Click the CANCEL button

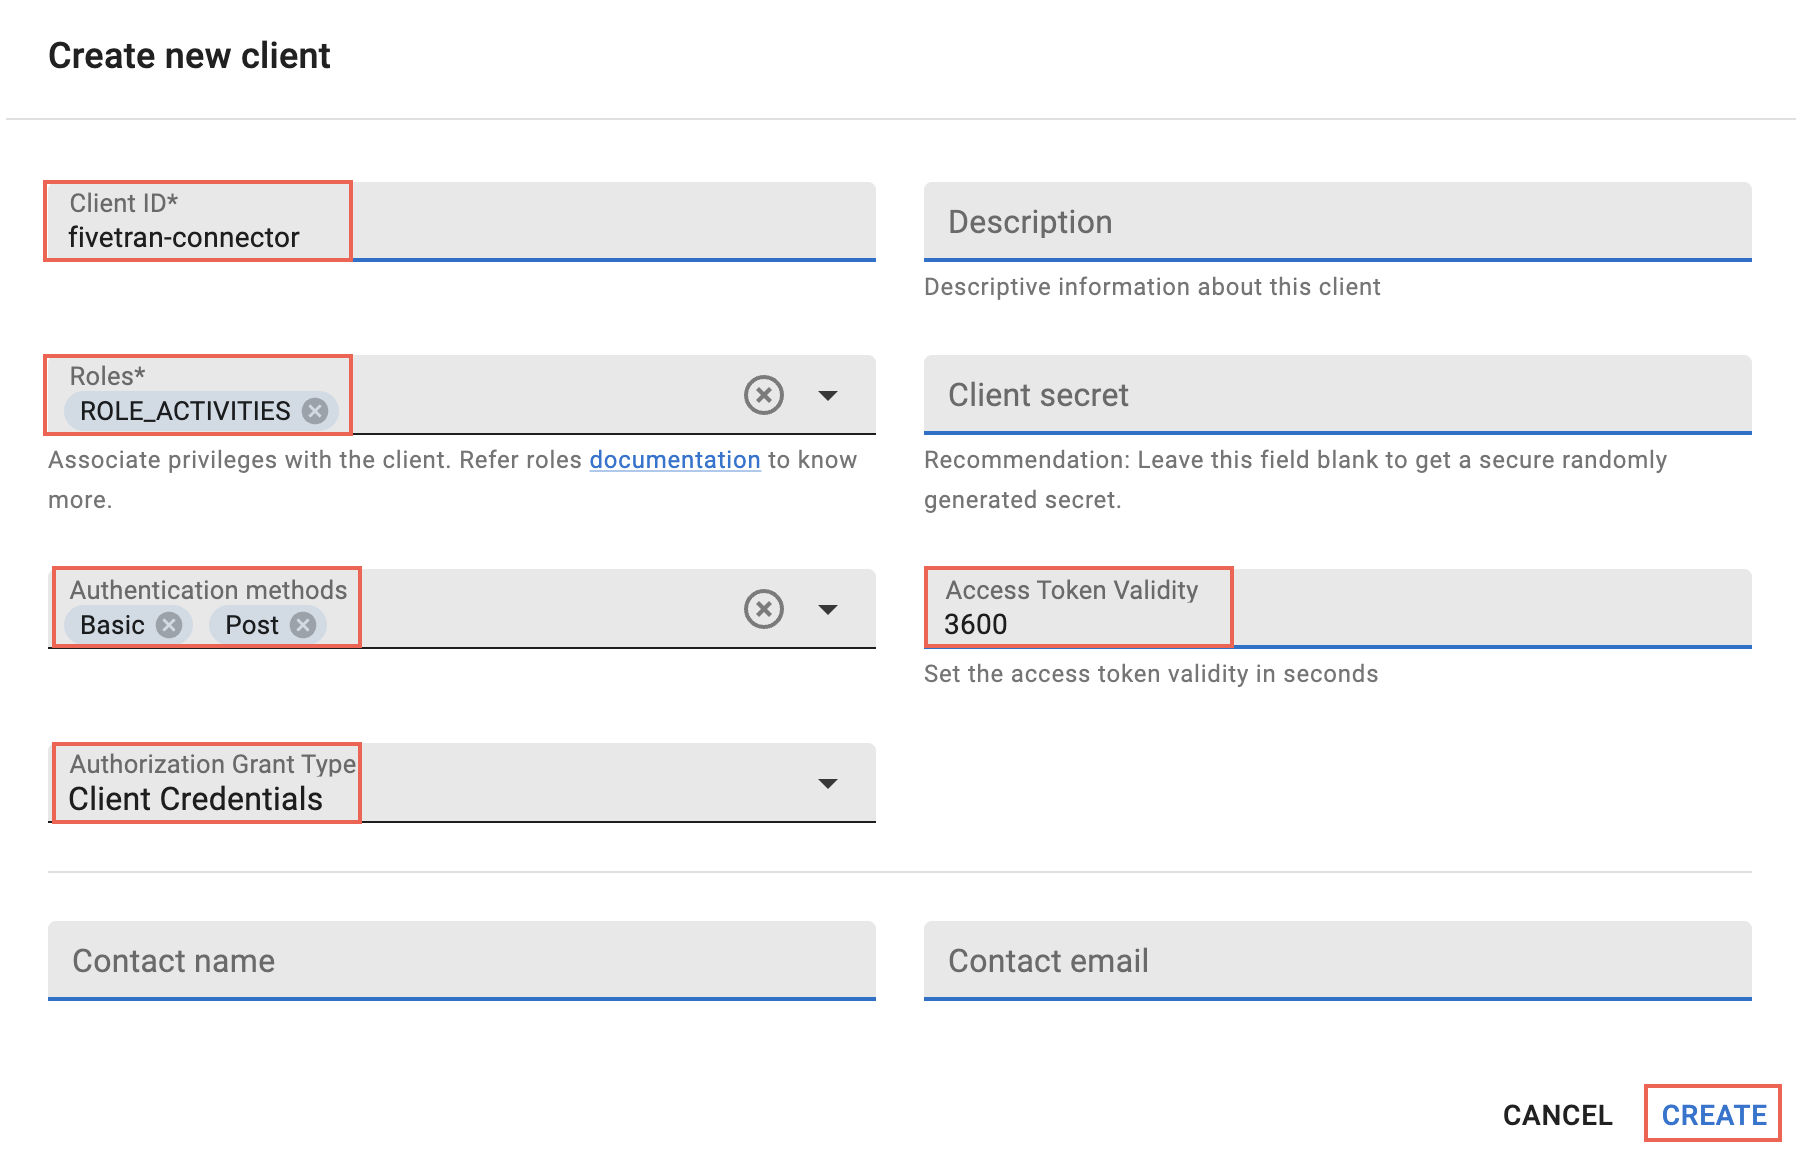point(1557,1115)
